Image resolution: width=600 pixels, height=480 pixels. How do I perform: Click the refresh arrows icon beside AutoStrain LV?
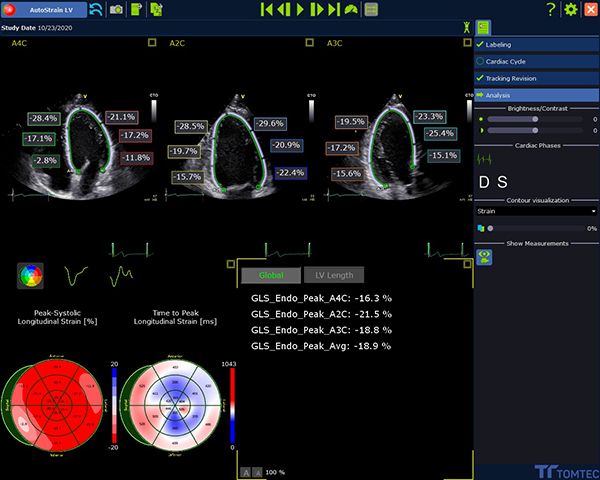tap(96, 9)
